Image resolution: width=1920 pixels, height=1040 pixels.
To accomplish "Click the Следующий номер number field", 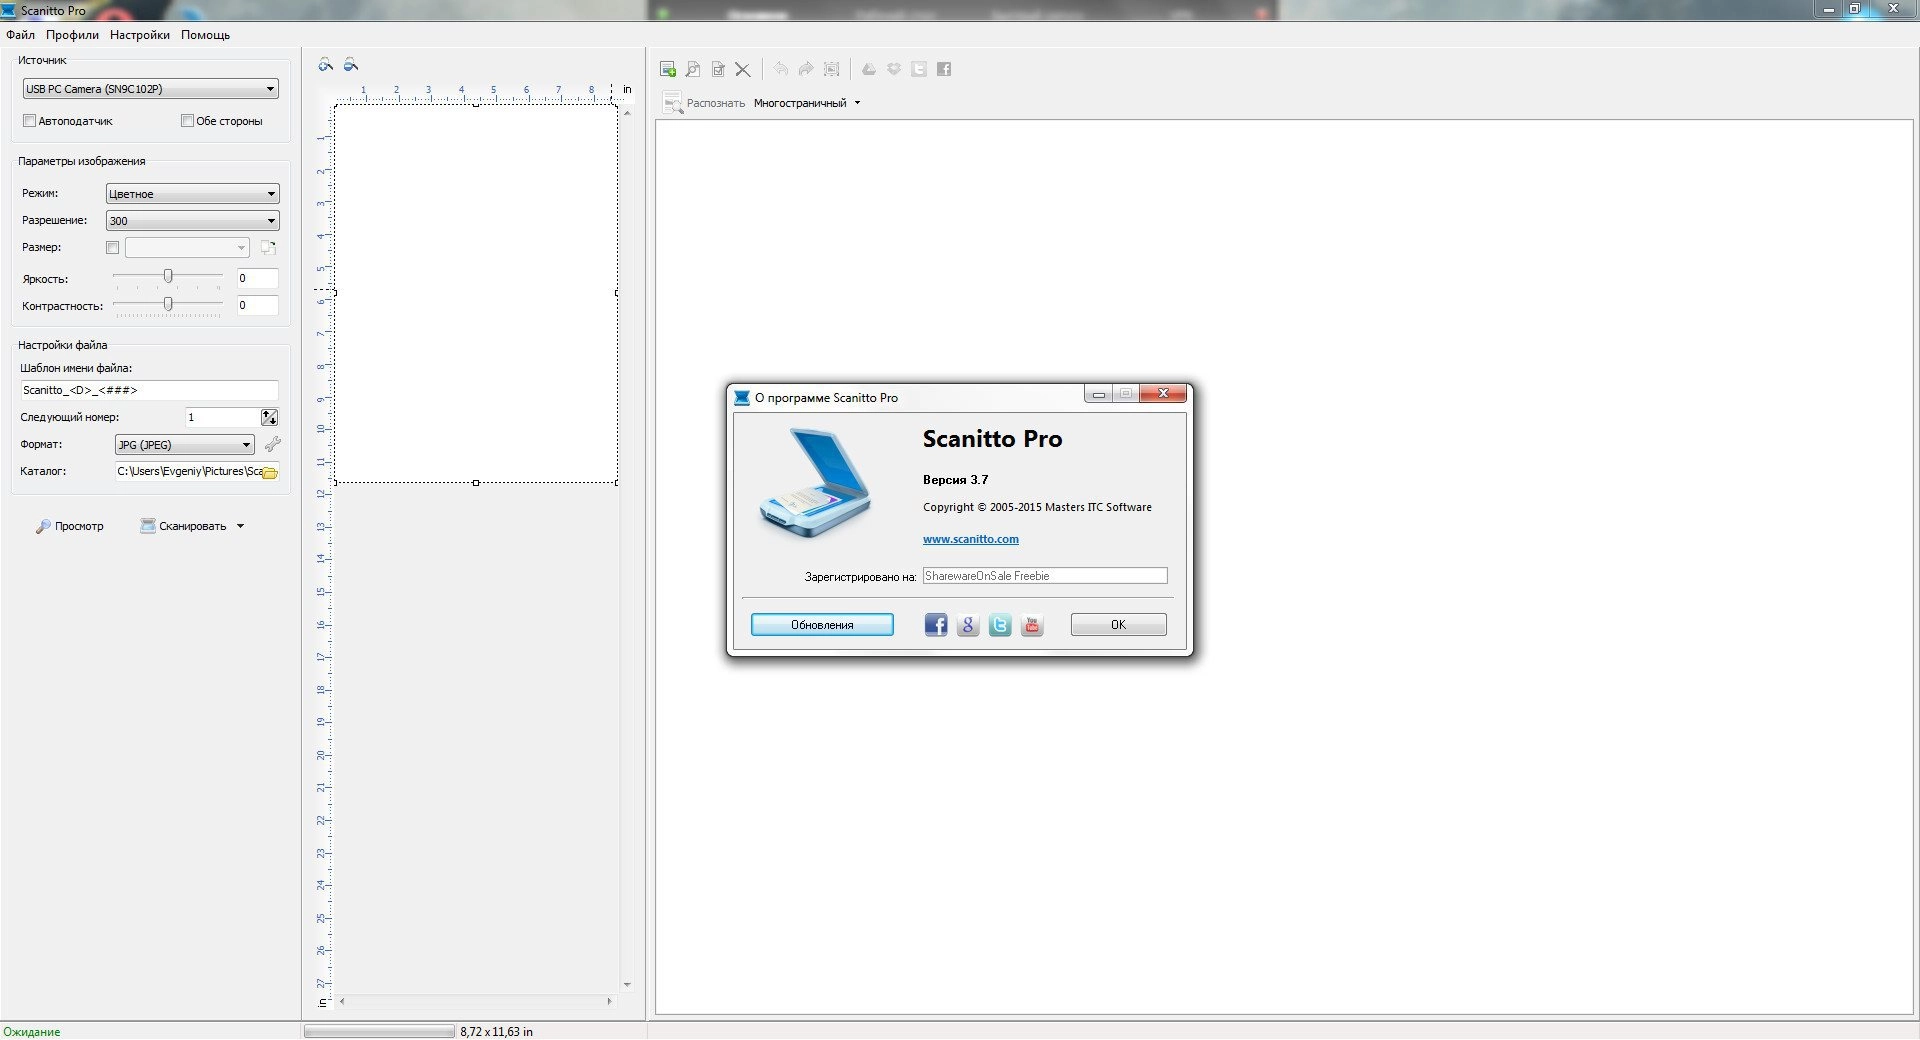I will click(x=222, y=417).
